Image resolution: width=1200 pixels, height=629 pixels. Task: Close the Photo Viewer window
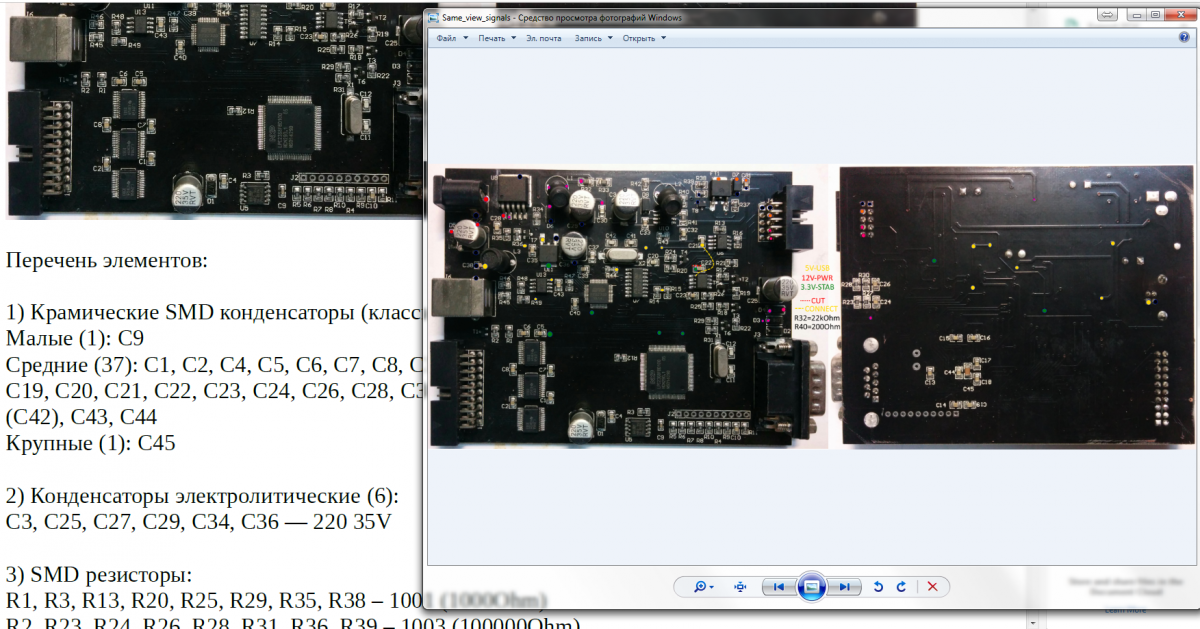1179,14
